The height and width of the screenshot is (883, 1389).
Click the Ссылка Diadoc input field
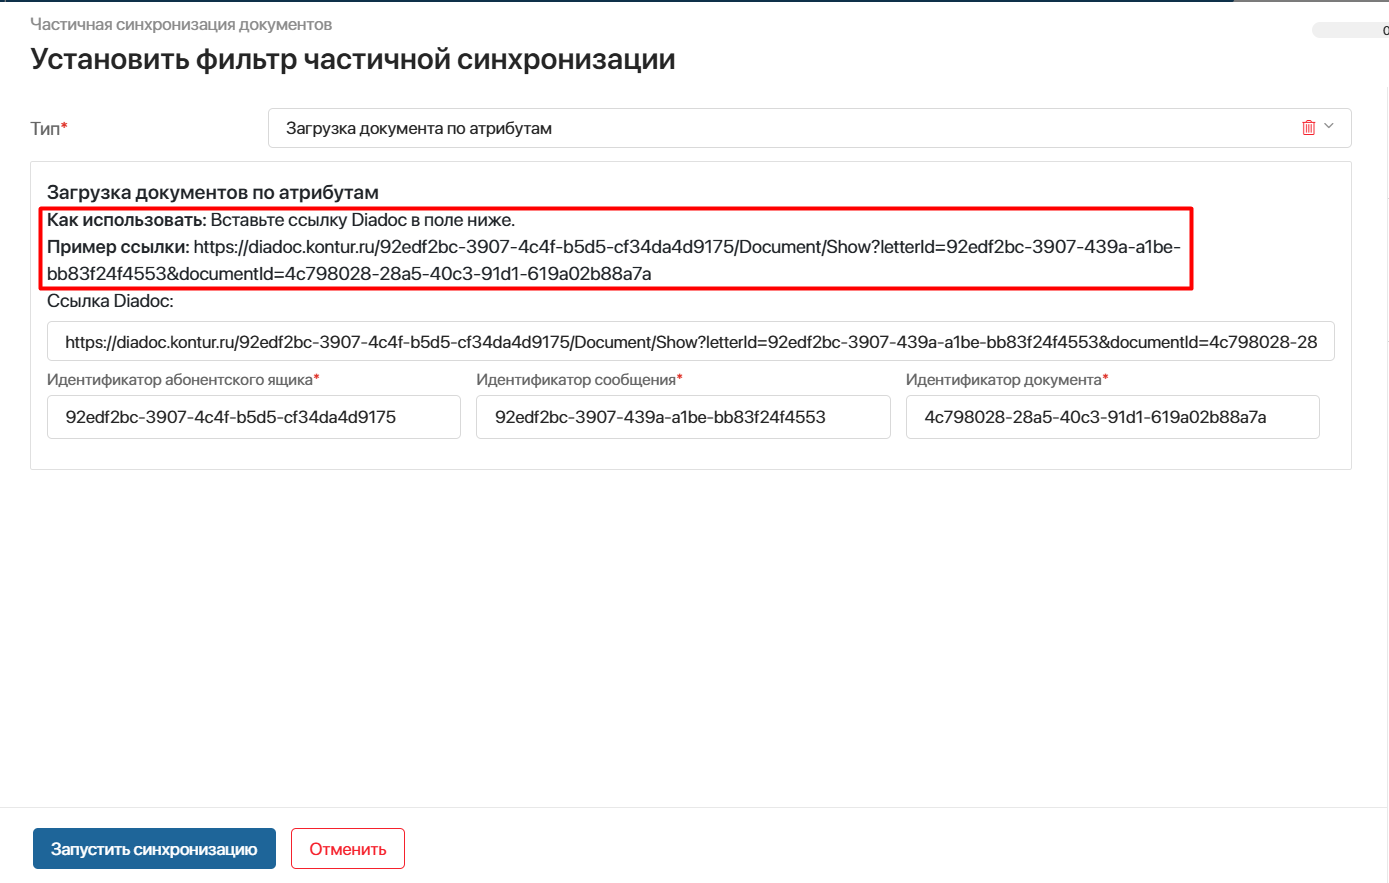tap(690, 342)
